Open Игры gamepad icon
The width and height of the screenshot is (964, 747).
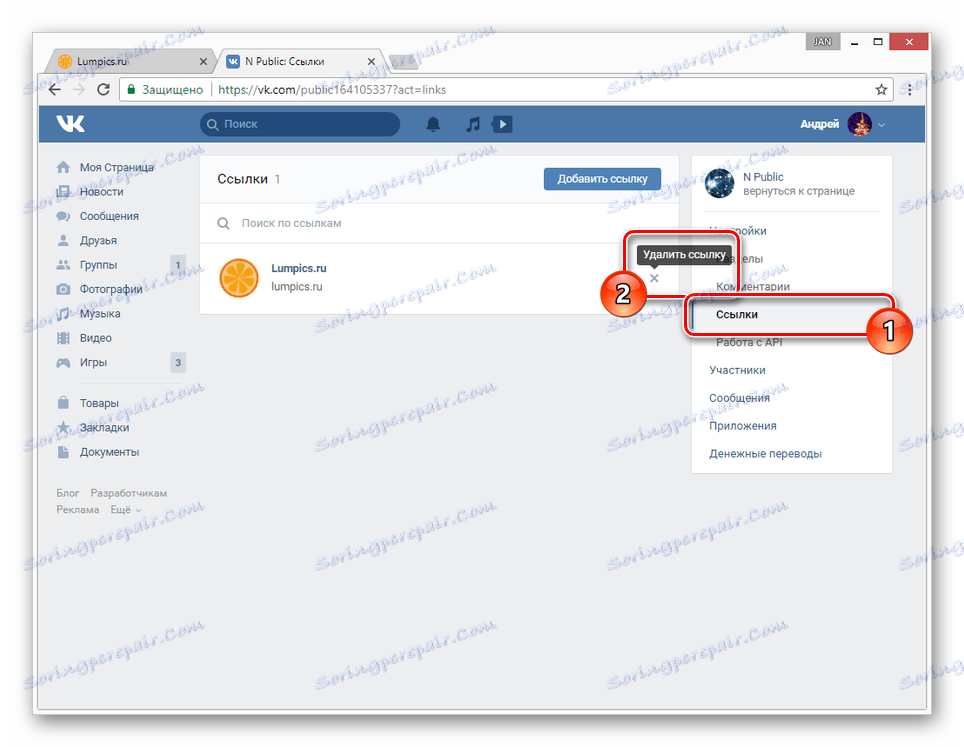(x=63, y=363)
